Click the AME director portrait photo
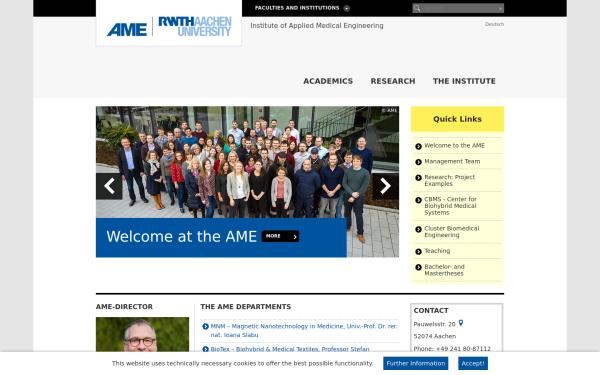 142,334
